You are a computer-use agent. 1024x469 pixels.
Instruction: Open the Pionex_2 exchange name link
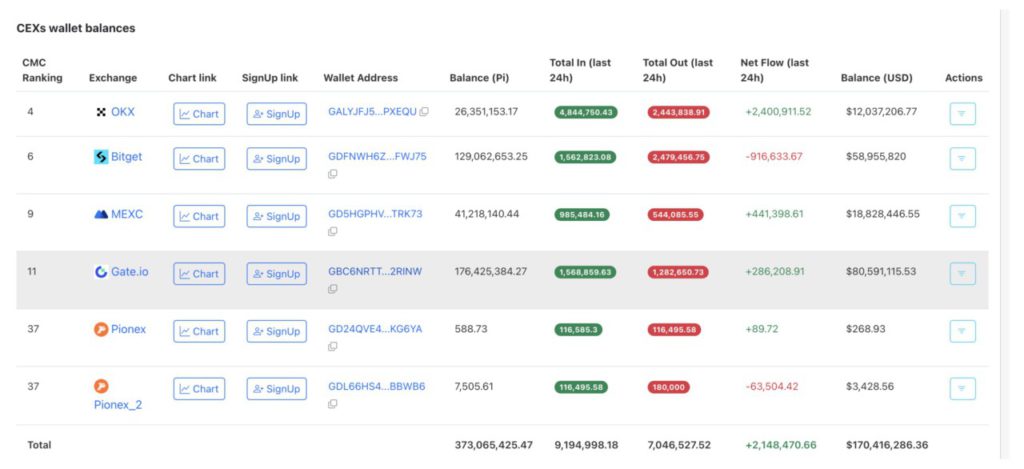[x=118, y=405]
